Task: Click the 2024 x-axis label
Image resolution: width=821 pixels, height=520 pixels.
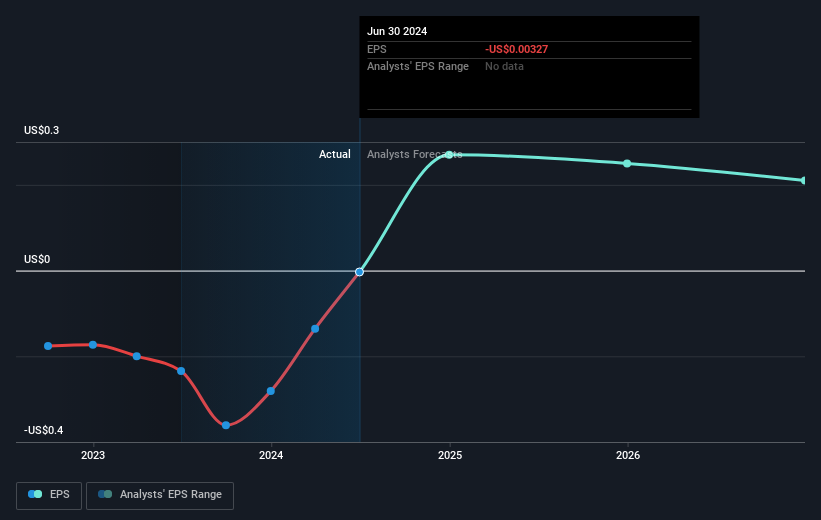Action: click(x=271, y=455)
